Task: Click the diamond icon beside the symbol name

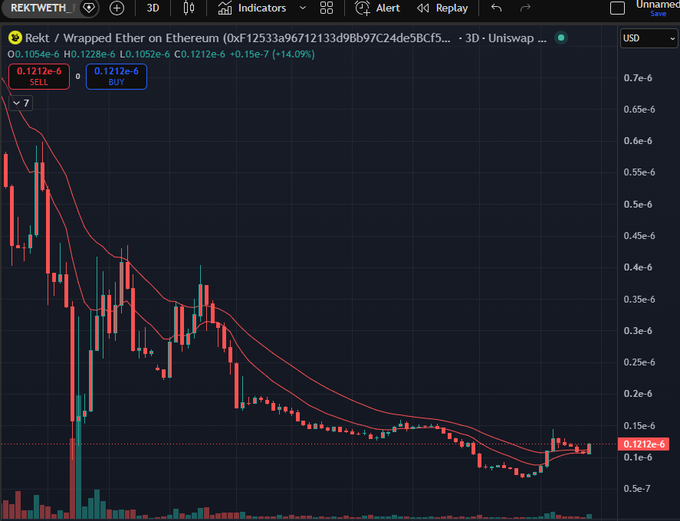Action: (x=89, y=8)
